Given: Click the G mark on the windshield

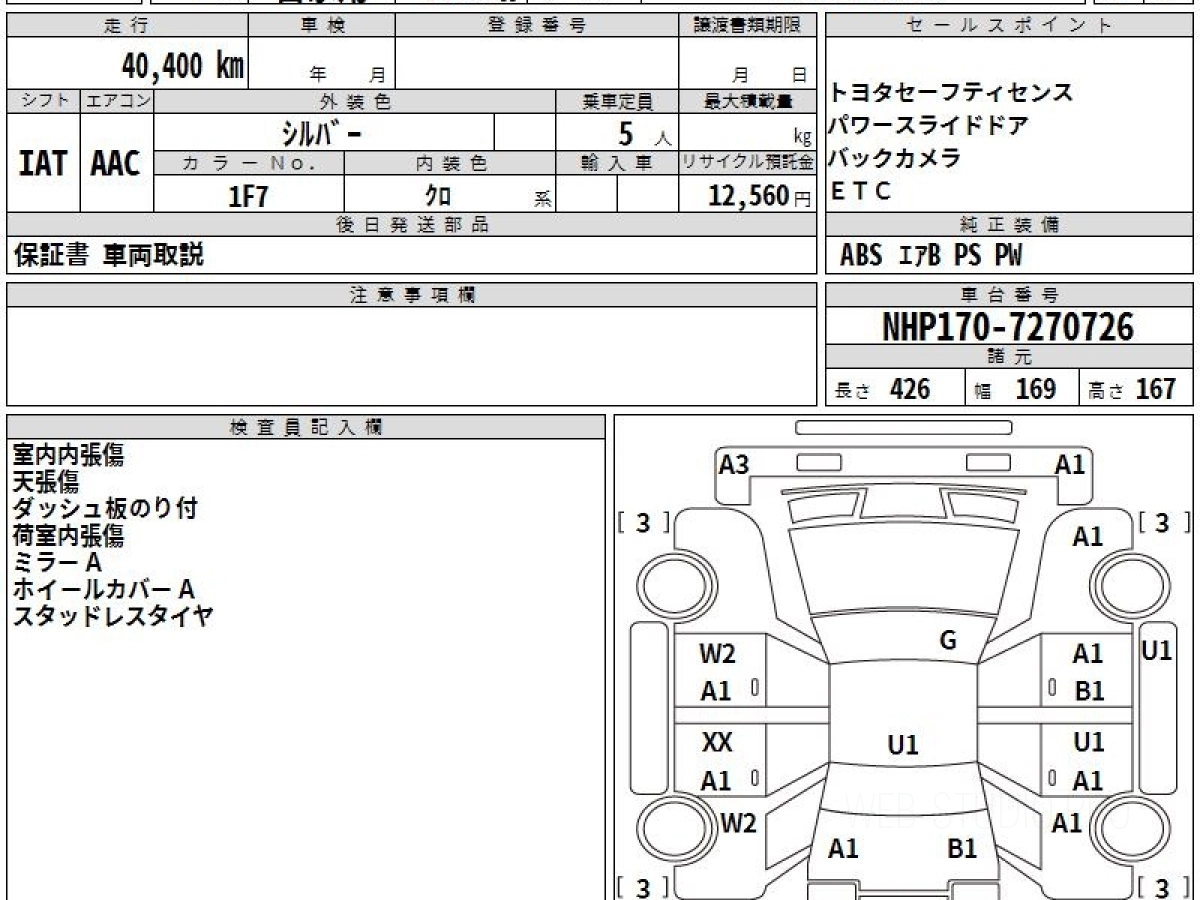Looking at the screenshot, I should pyautogui.click(x=948, y=641).
